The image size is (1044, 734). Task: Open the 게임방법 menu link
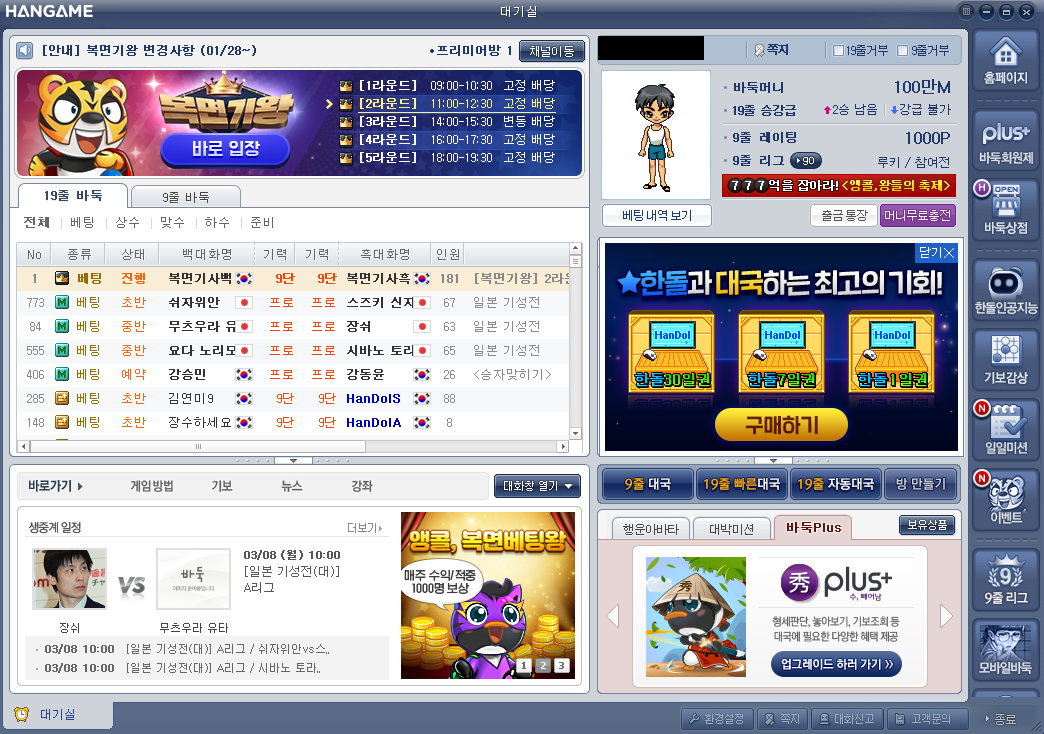(152, 486)
